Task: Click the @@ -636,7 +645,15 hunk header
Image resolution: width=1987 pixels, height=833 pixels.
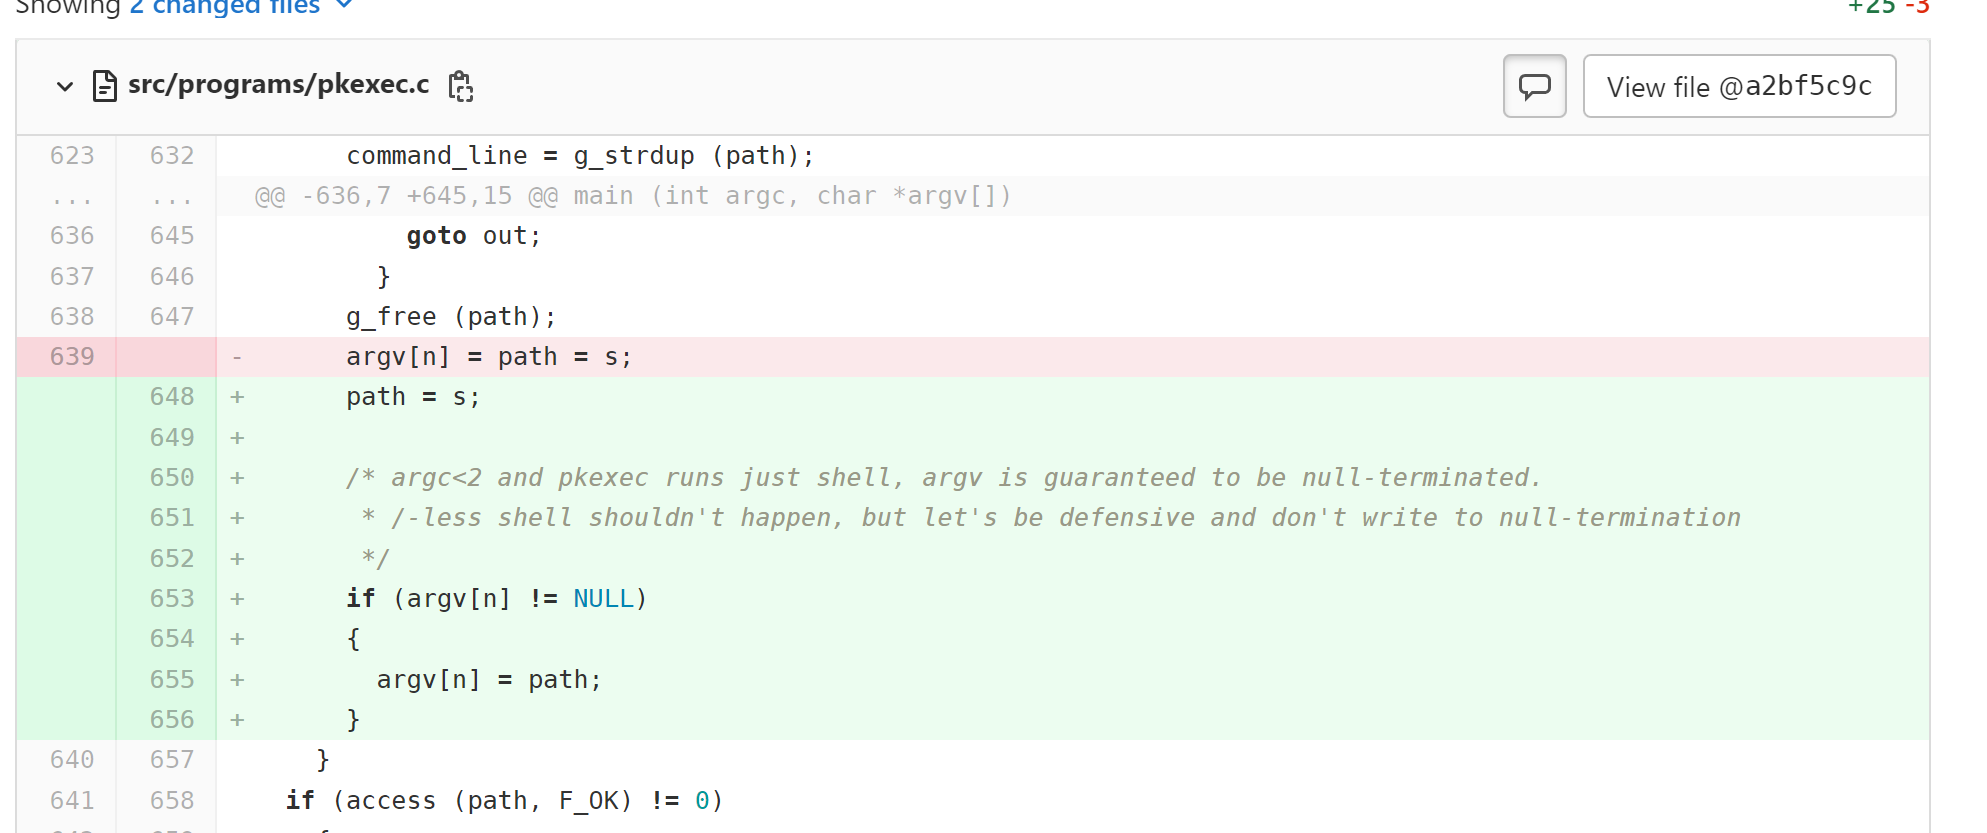Action: (x=632, y=196)
